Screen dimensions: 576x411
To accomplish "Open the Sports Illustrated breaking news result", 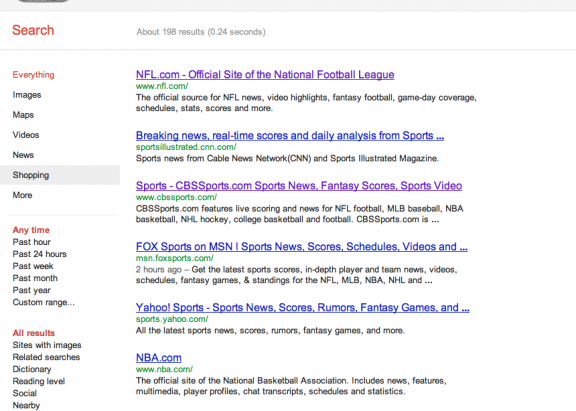I will click(x=290, y=136).
